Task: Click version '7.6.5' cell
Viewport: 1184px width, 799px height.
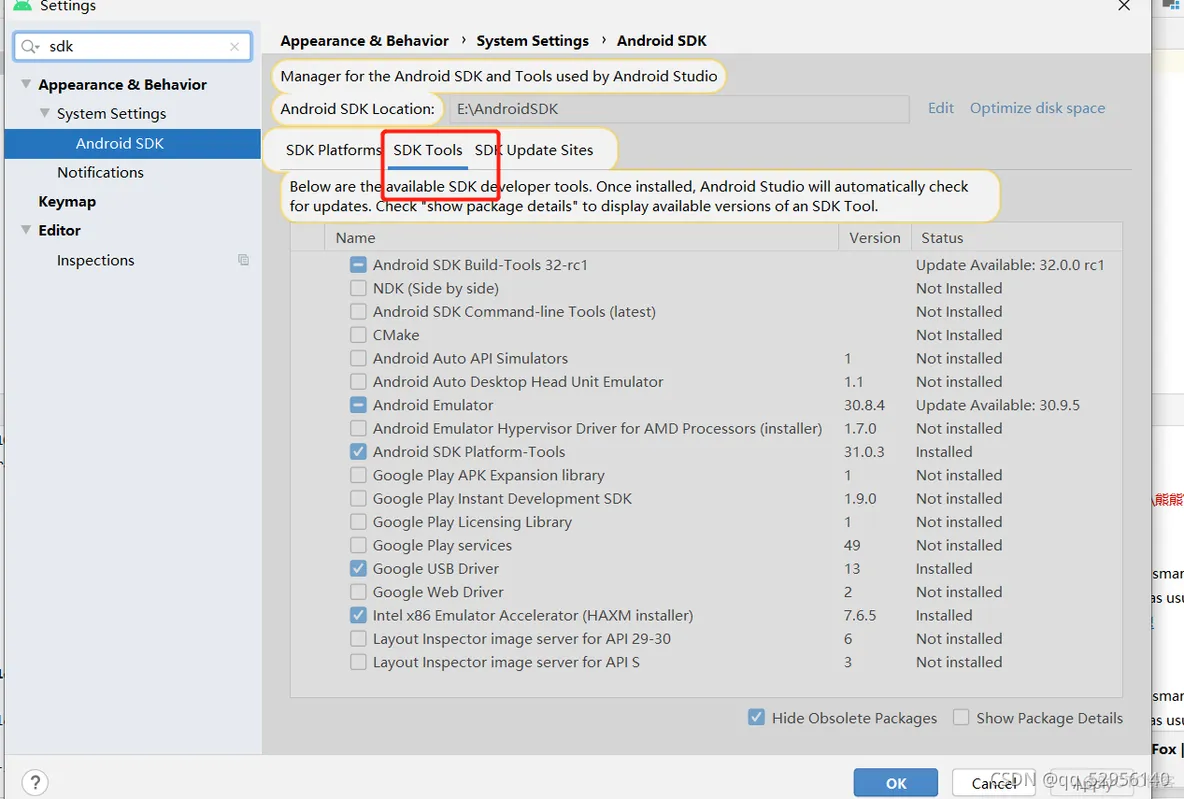Action: click(860, 616)
